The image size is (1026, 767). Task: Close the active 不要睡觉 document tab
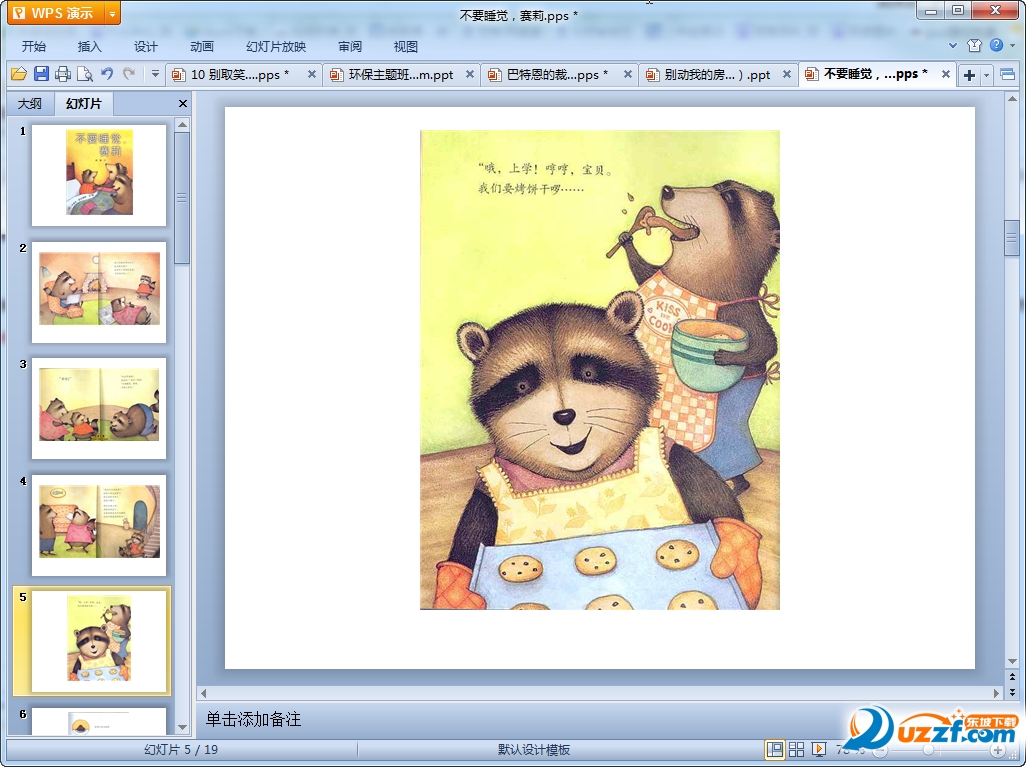(x=946, y=75)
